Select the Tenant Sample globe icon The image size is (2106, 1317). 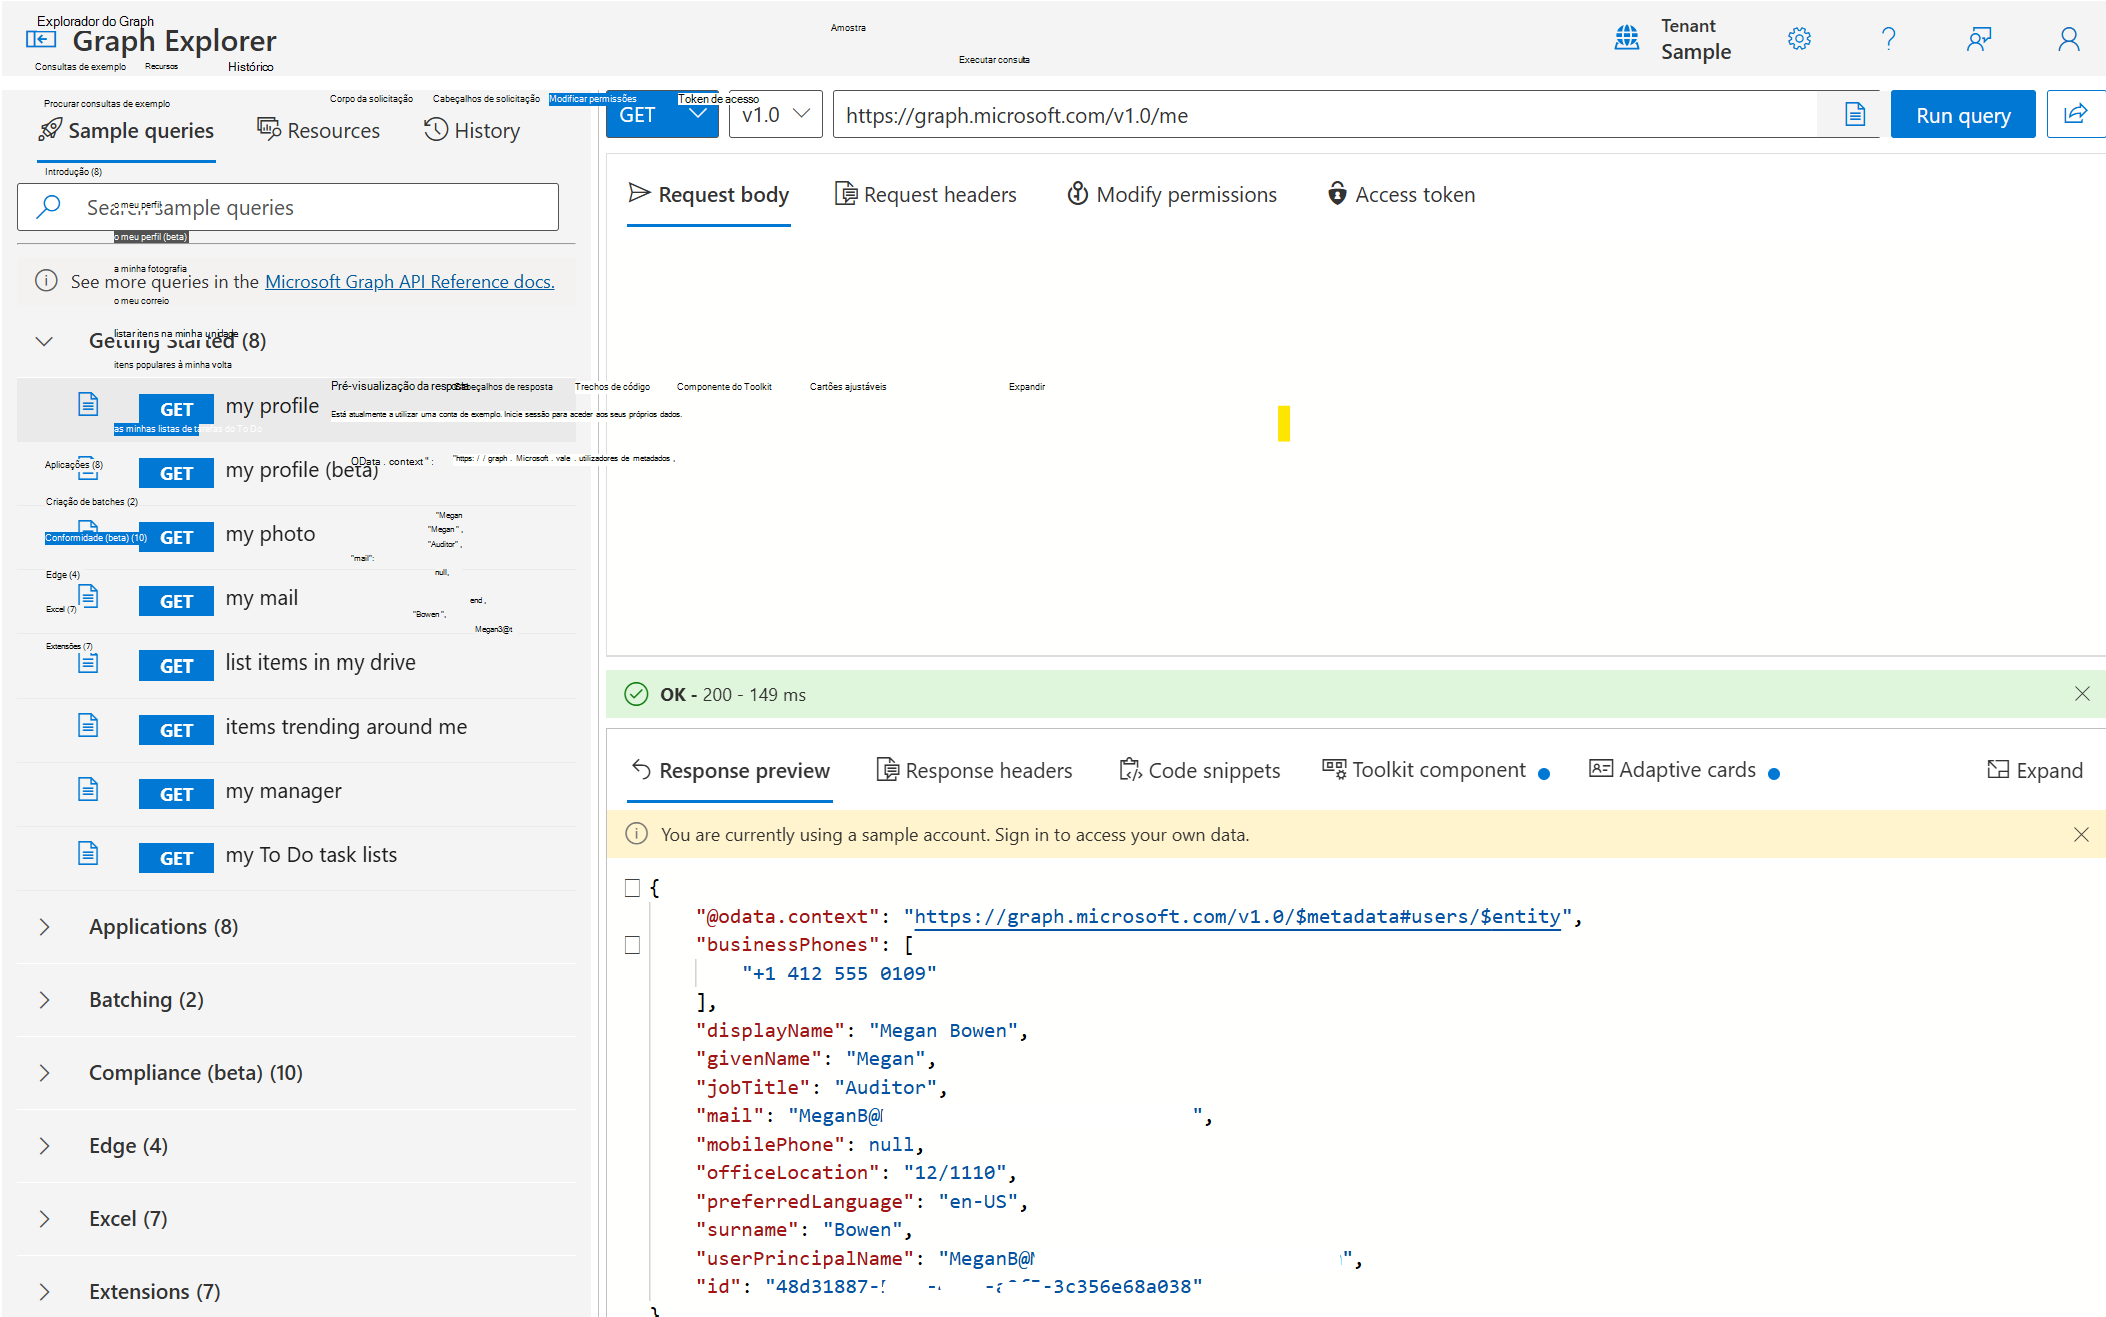click(1627, 37)
